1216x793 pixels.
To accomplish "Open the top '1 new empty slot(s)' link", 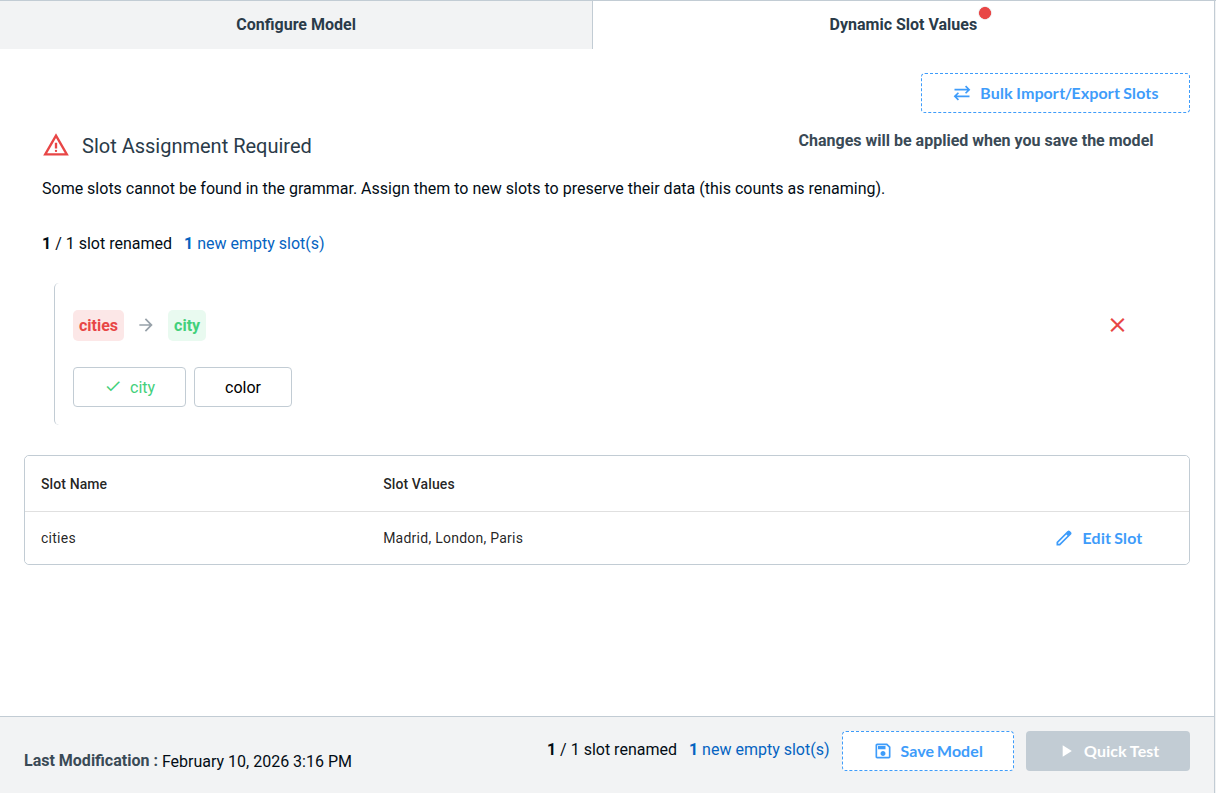I will tap(254, 243).
